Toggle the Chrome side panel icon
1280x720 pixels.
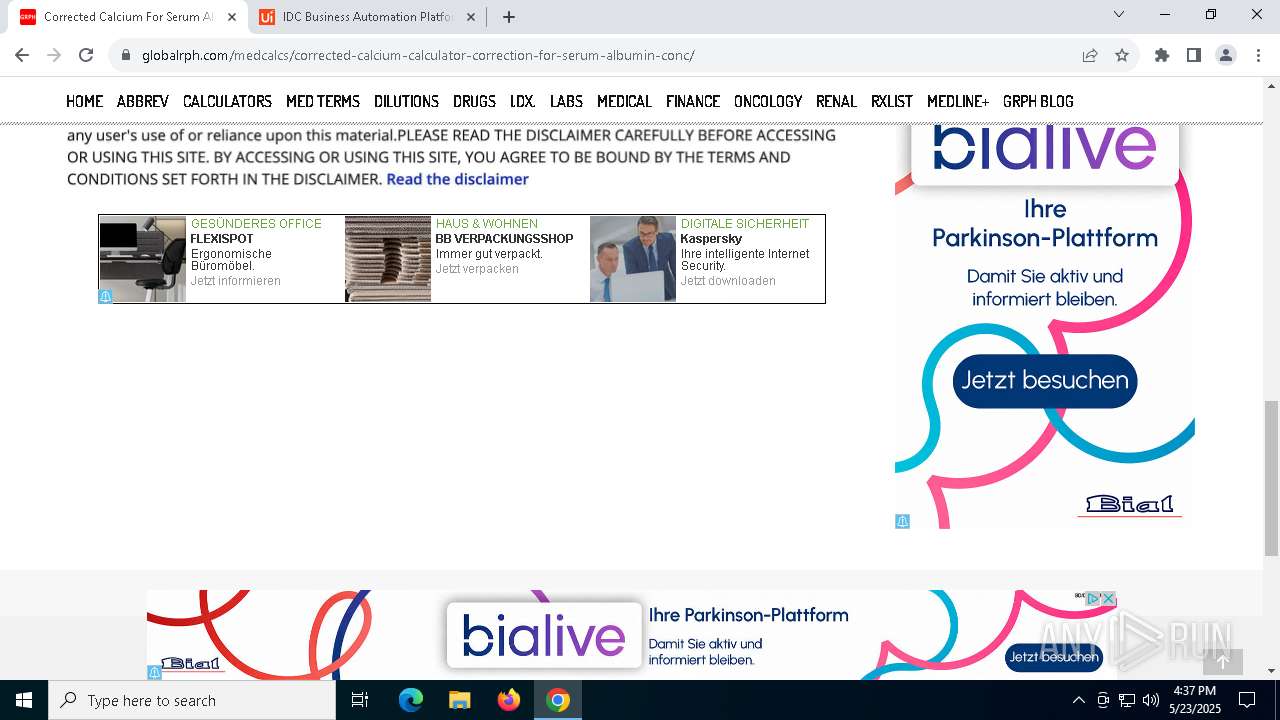point(1193,55)
